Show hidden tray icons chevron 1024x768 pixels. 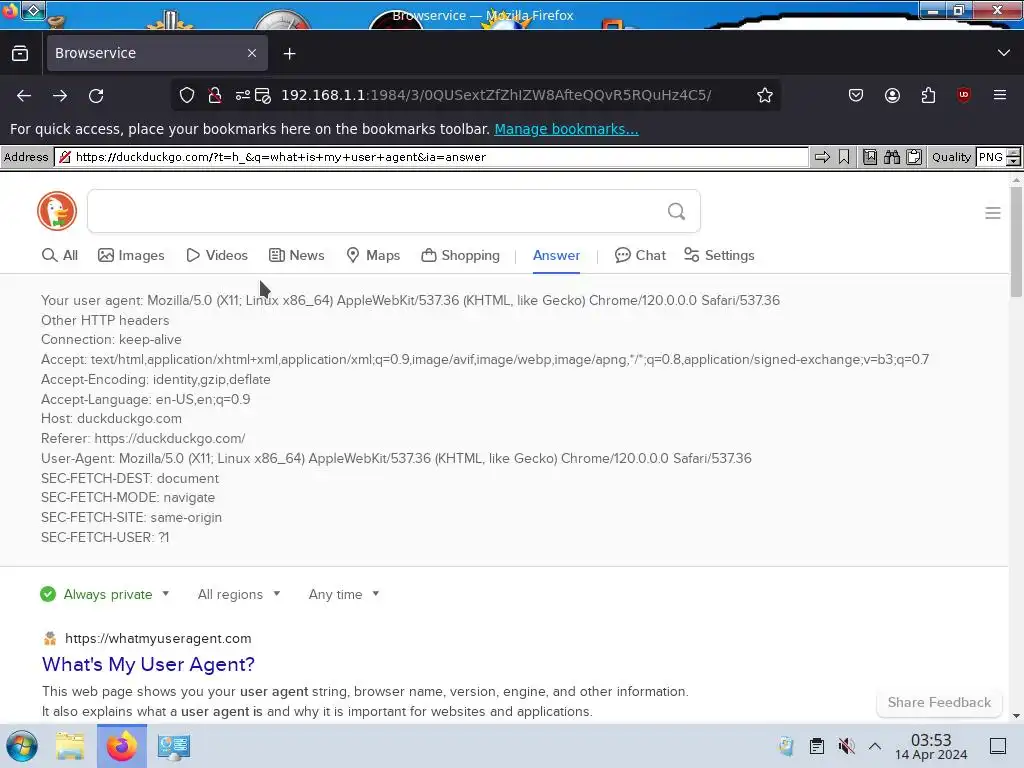(875, 746)
